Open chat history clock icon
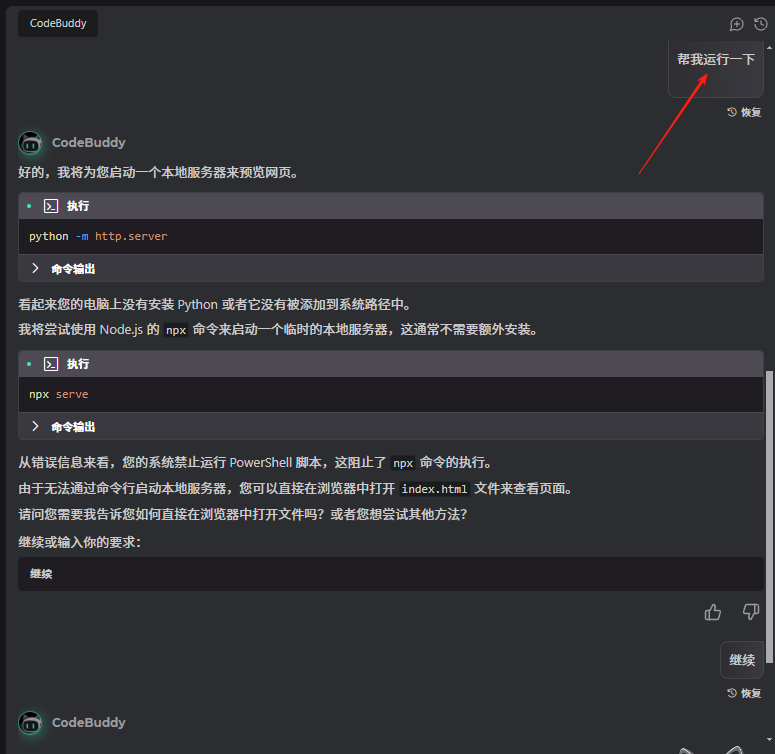Viewport: 775px width, 754px height. coord(761,24)
